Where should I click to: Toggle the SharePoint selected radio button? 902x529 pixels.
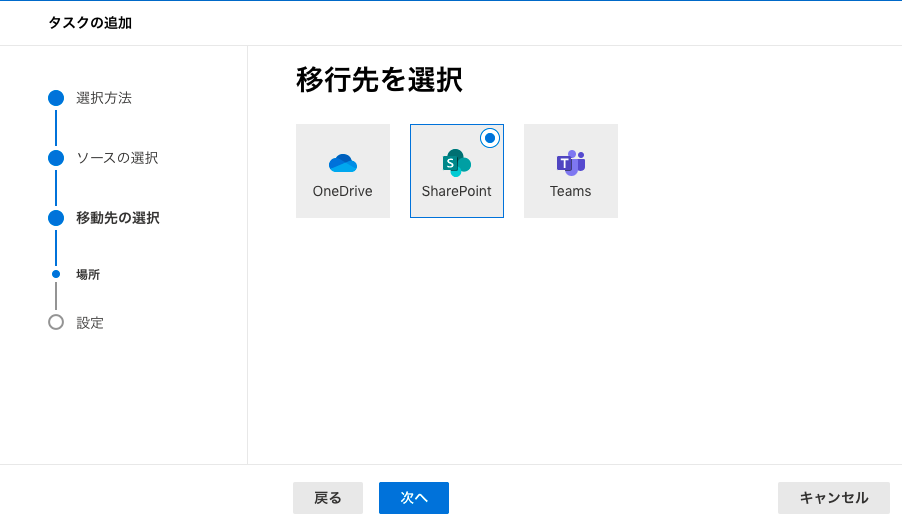(x=490, y=138)
